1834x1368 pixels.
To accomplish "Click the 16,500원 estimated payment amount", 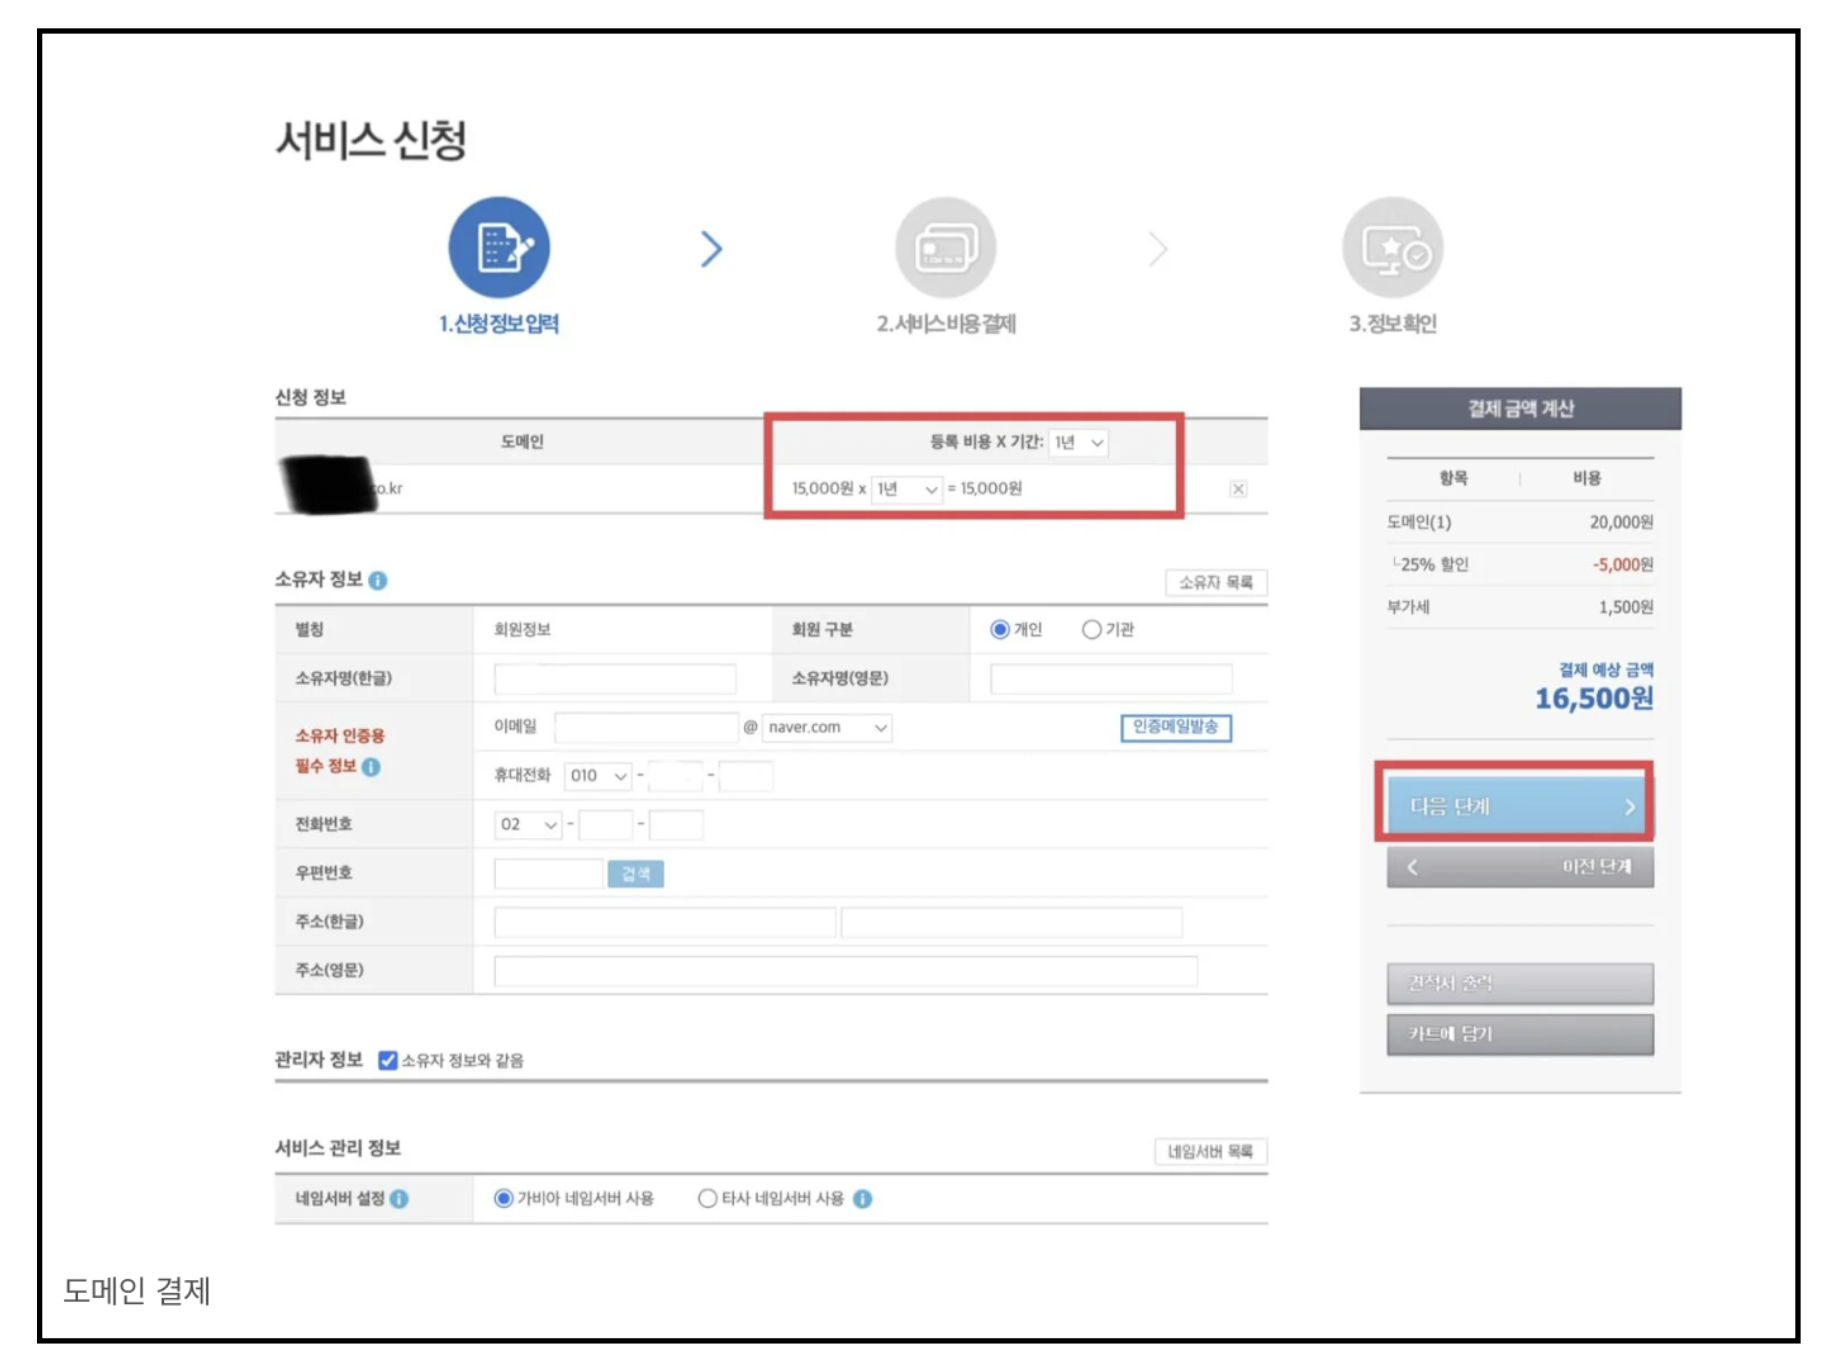I will (1594, 698).
